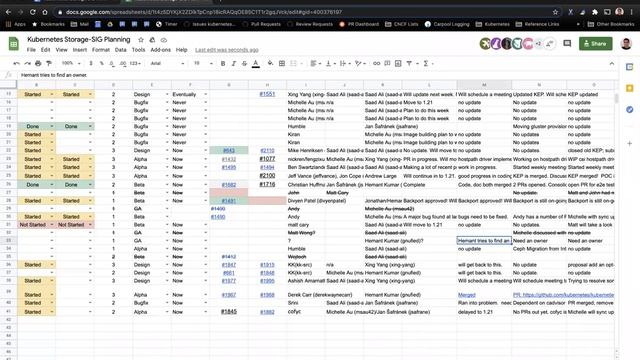Check the cloud save status icon
The height and width of the screenshot is (360, 640).
(164, 40)
